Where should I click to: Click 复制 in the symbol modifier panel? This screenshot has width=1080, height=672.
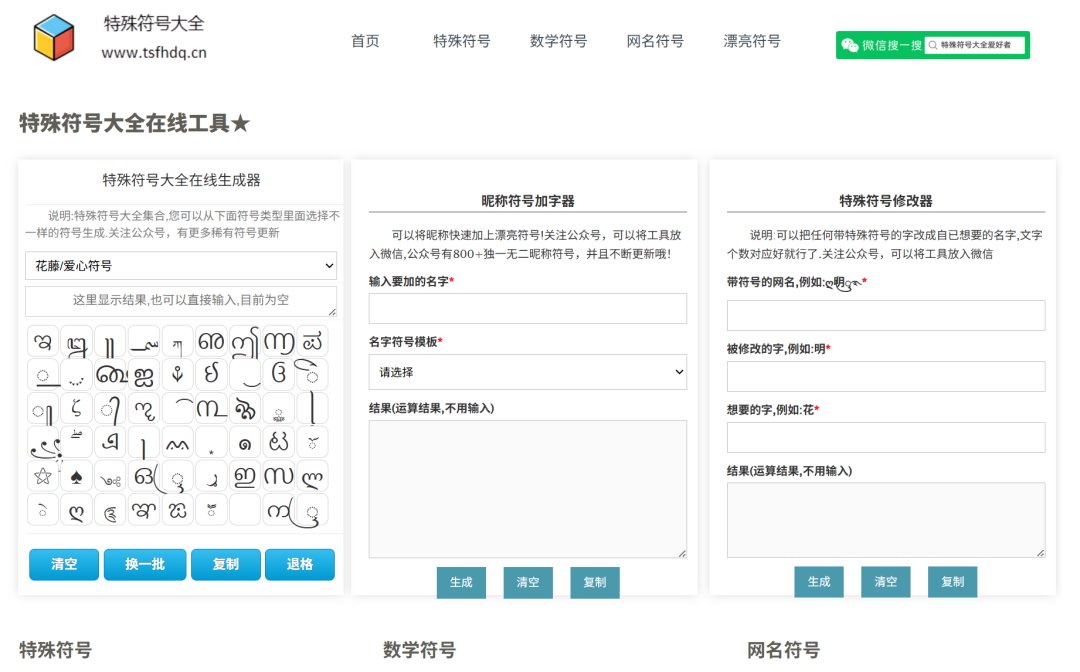(952, 581)
